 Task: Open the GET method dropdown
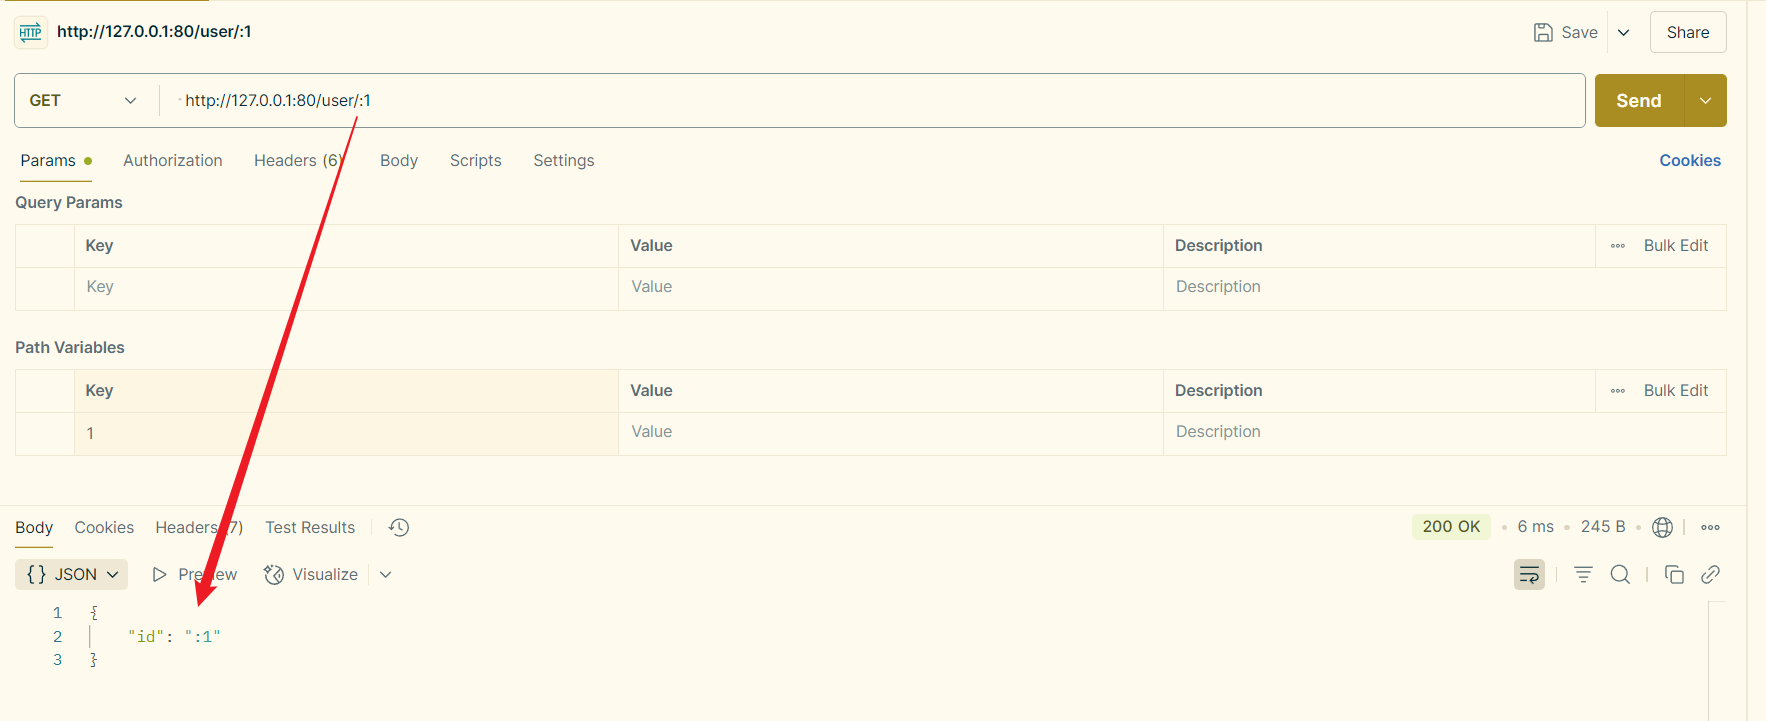pyautogui.click(x=84, y=100)
